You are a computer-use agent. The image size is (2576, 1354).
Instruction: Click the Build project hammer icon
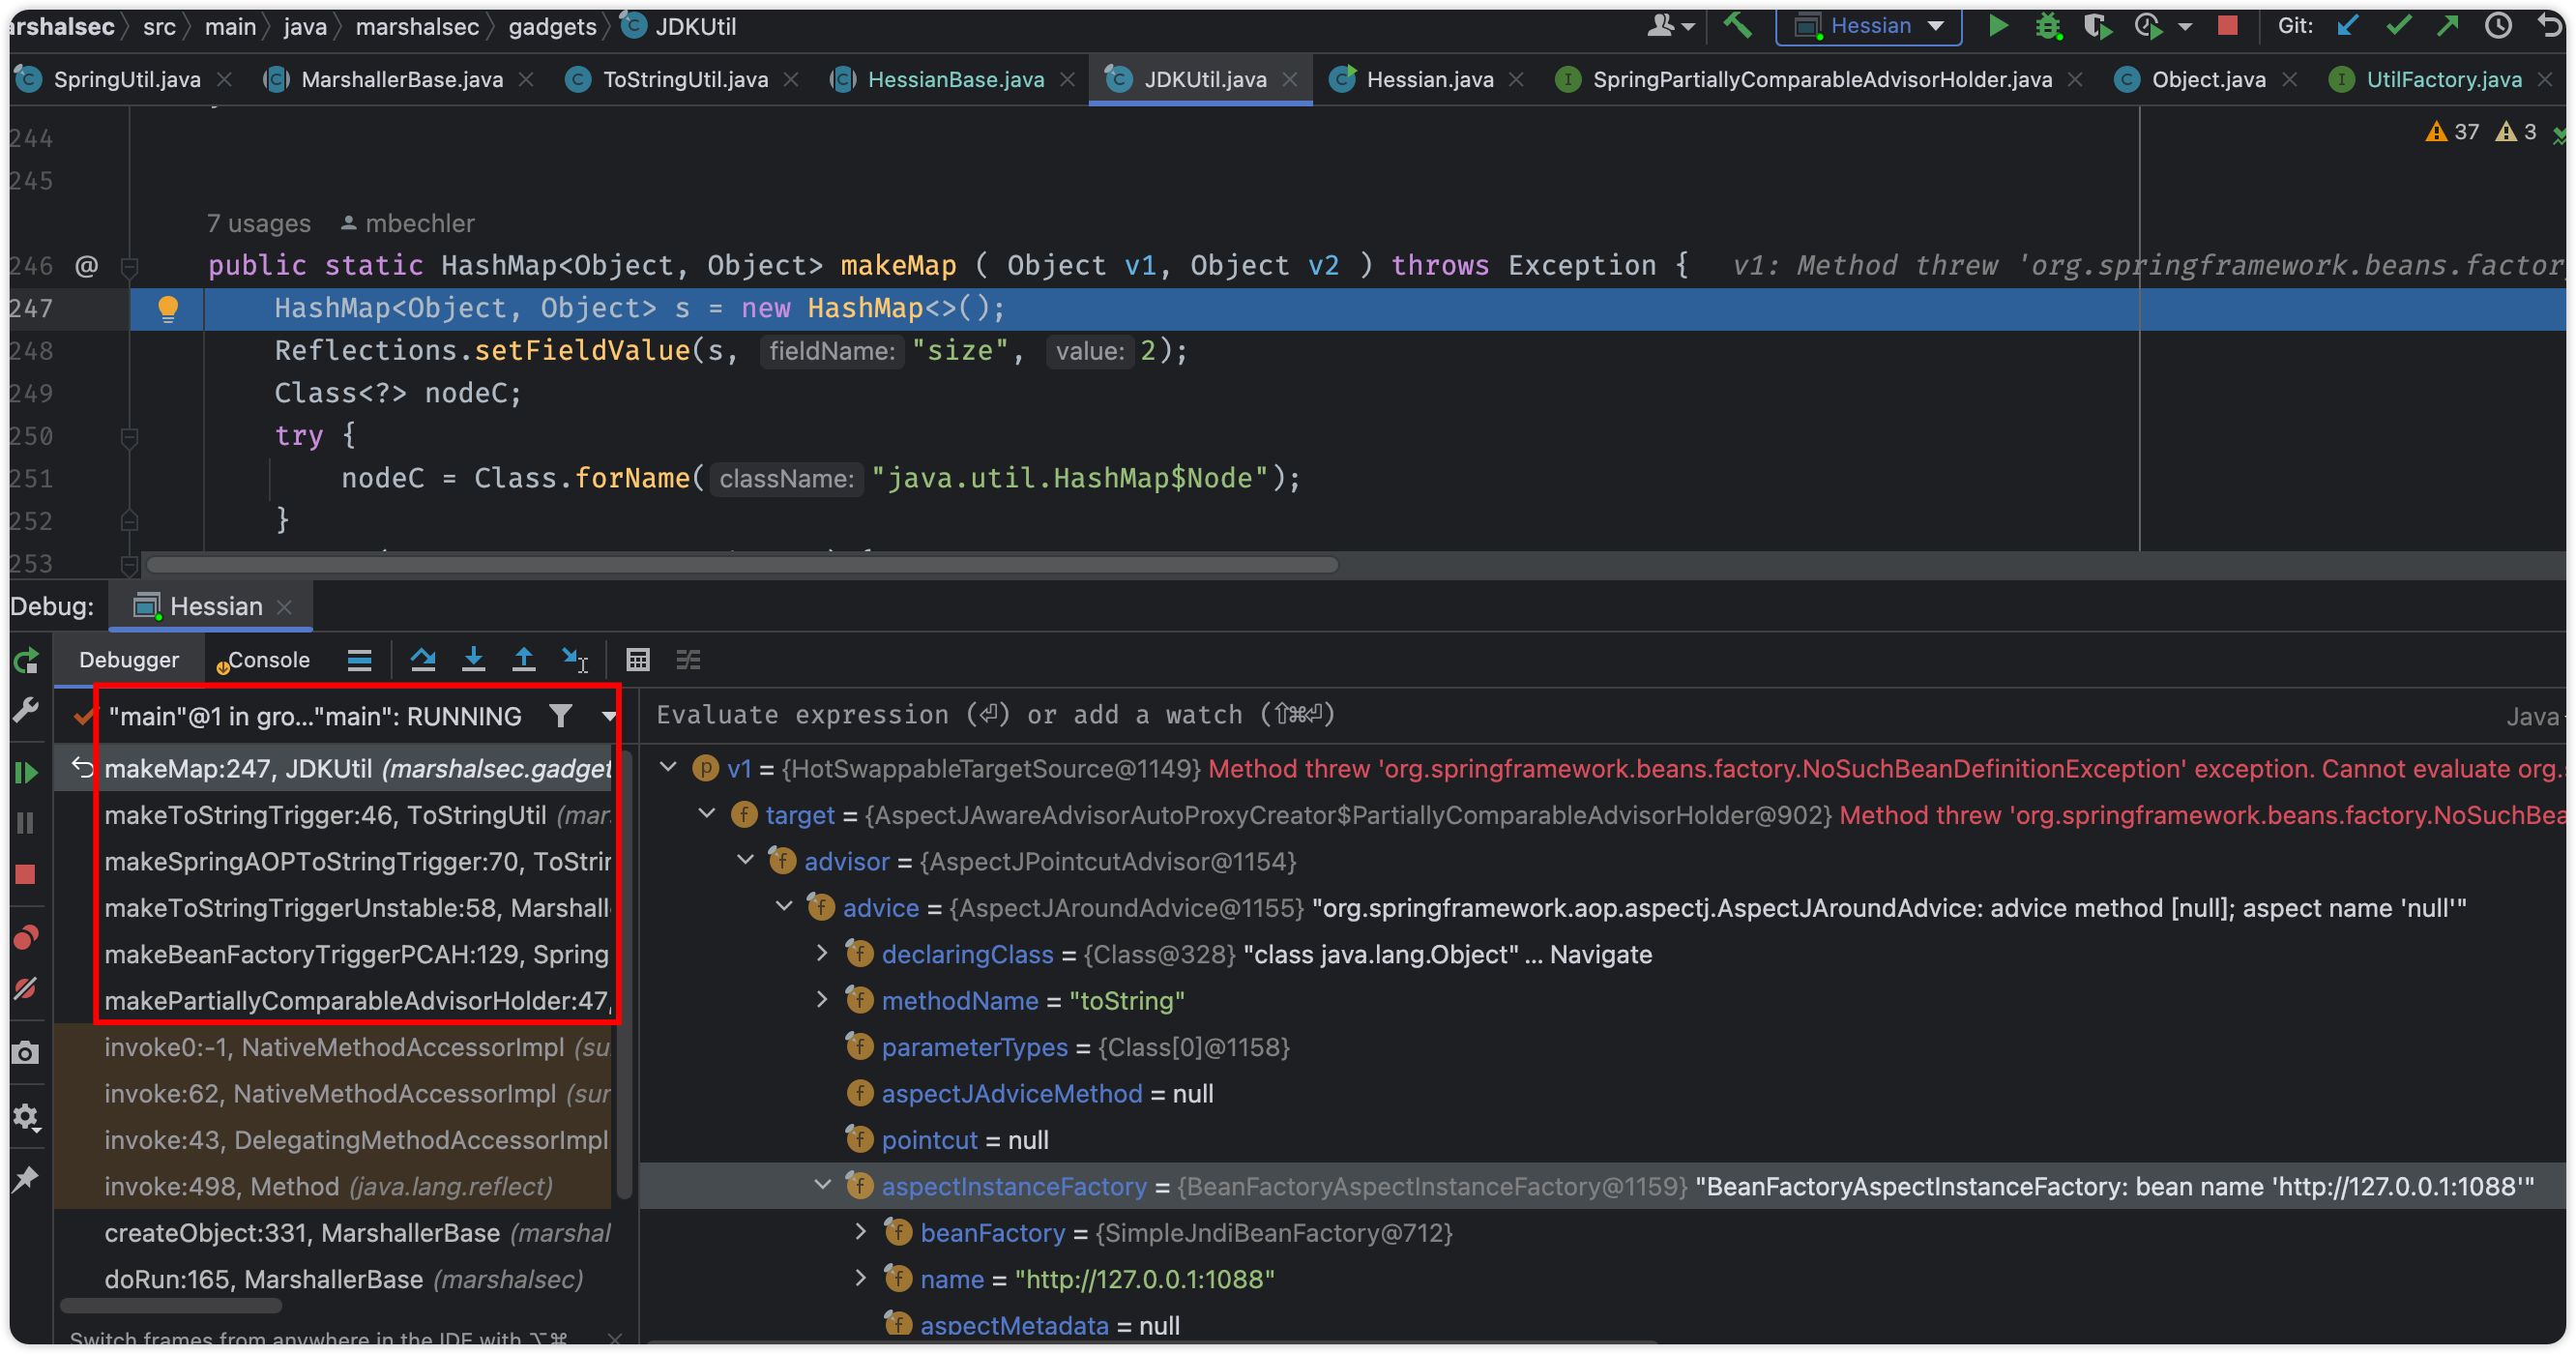tap(1737, 25)
